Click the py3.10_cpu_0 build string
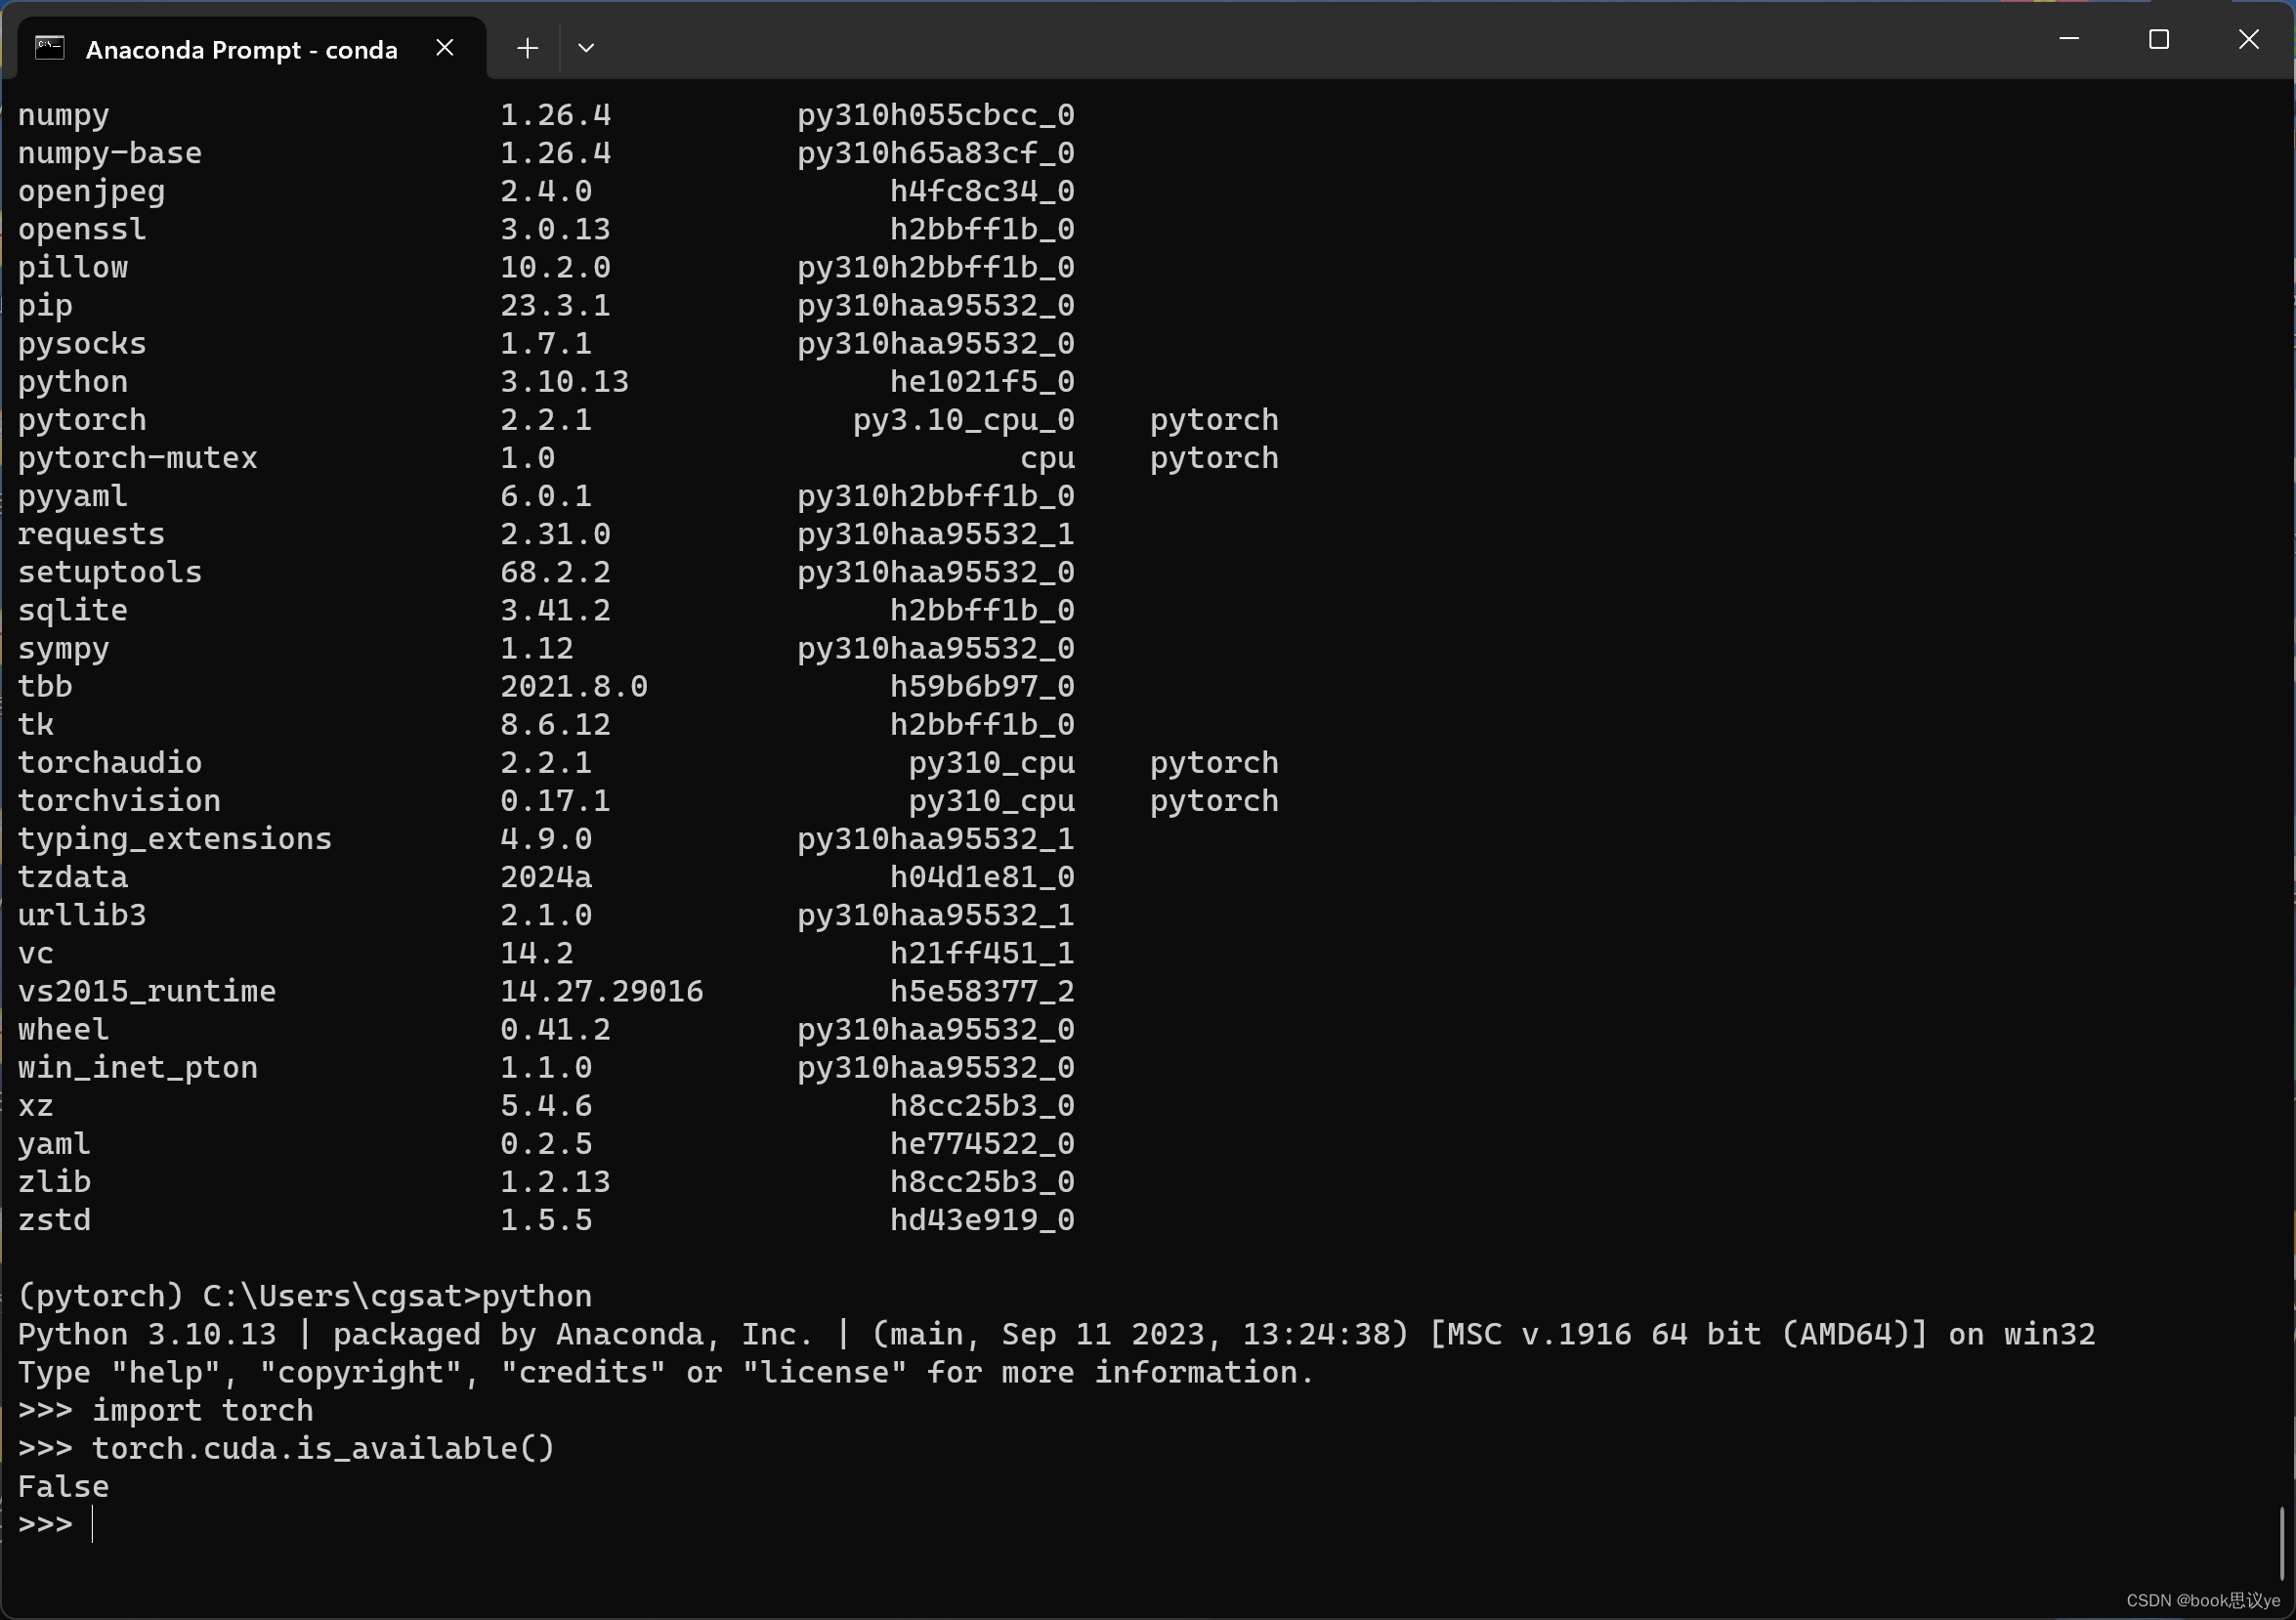This screenshot has height=1620, width=2296. (963, 420)
